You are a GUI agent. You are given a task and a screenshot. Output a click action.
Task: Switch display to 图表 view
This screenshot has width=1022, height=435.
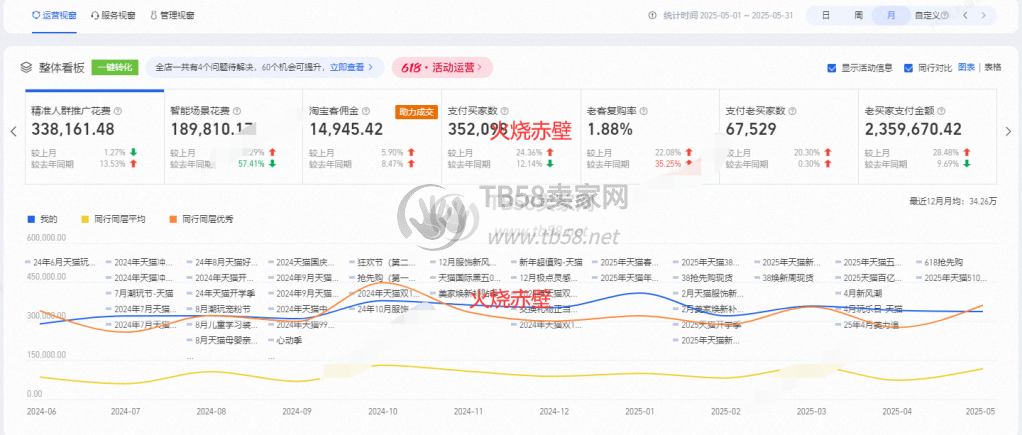click(x=967, y=67)
